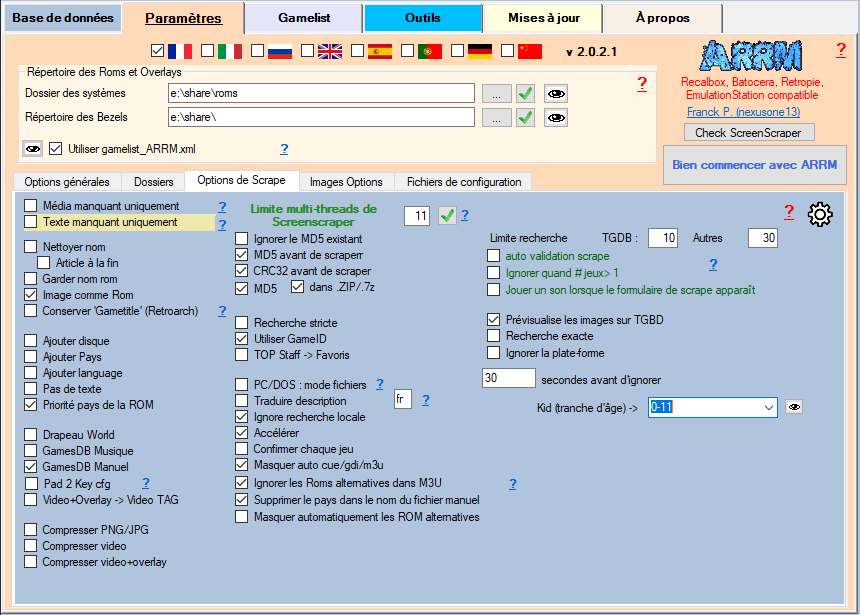Viewport: 860px width, 615px height.
Task: Click the United Kingdom flag icon
Action: 330,51
